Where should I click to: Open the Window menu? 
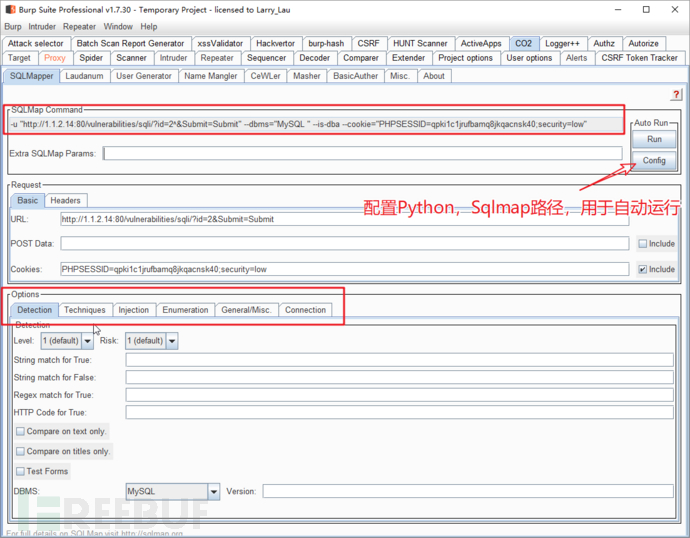click(118, 27)
